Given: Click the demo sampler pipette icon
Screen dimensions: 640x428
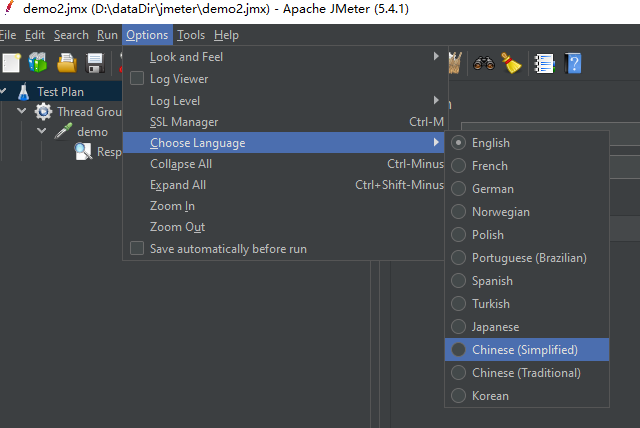Looking at the screenshot, I should [63, 131].
